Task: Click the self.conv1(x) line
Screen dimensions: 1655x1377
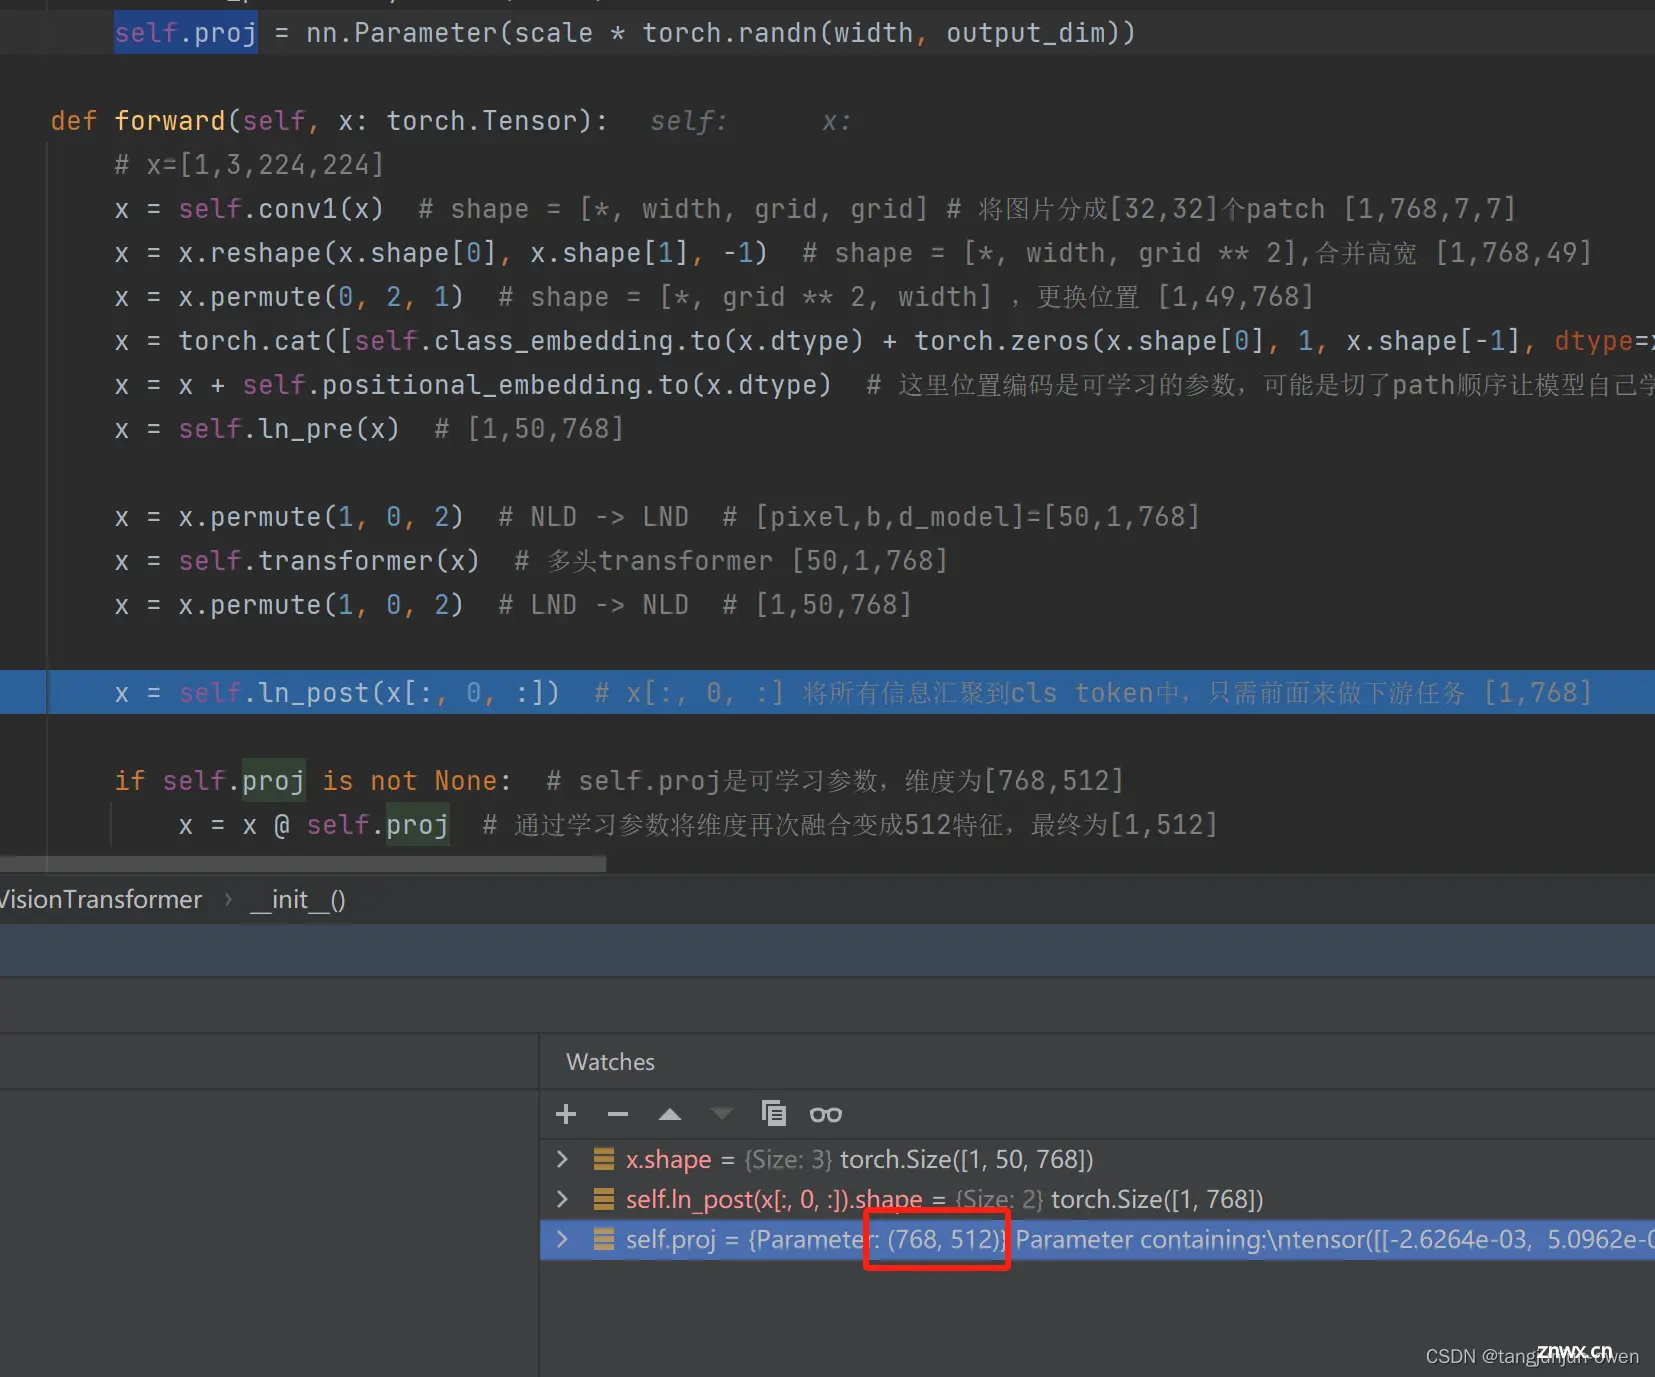Action: 815,209
